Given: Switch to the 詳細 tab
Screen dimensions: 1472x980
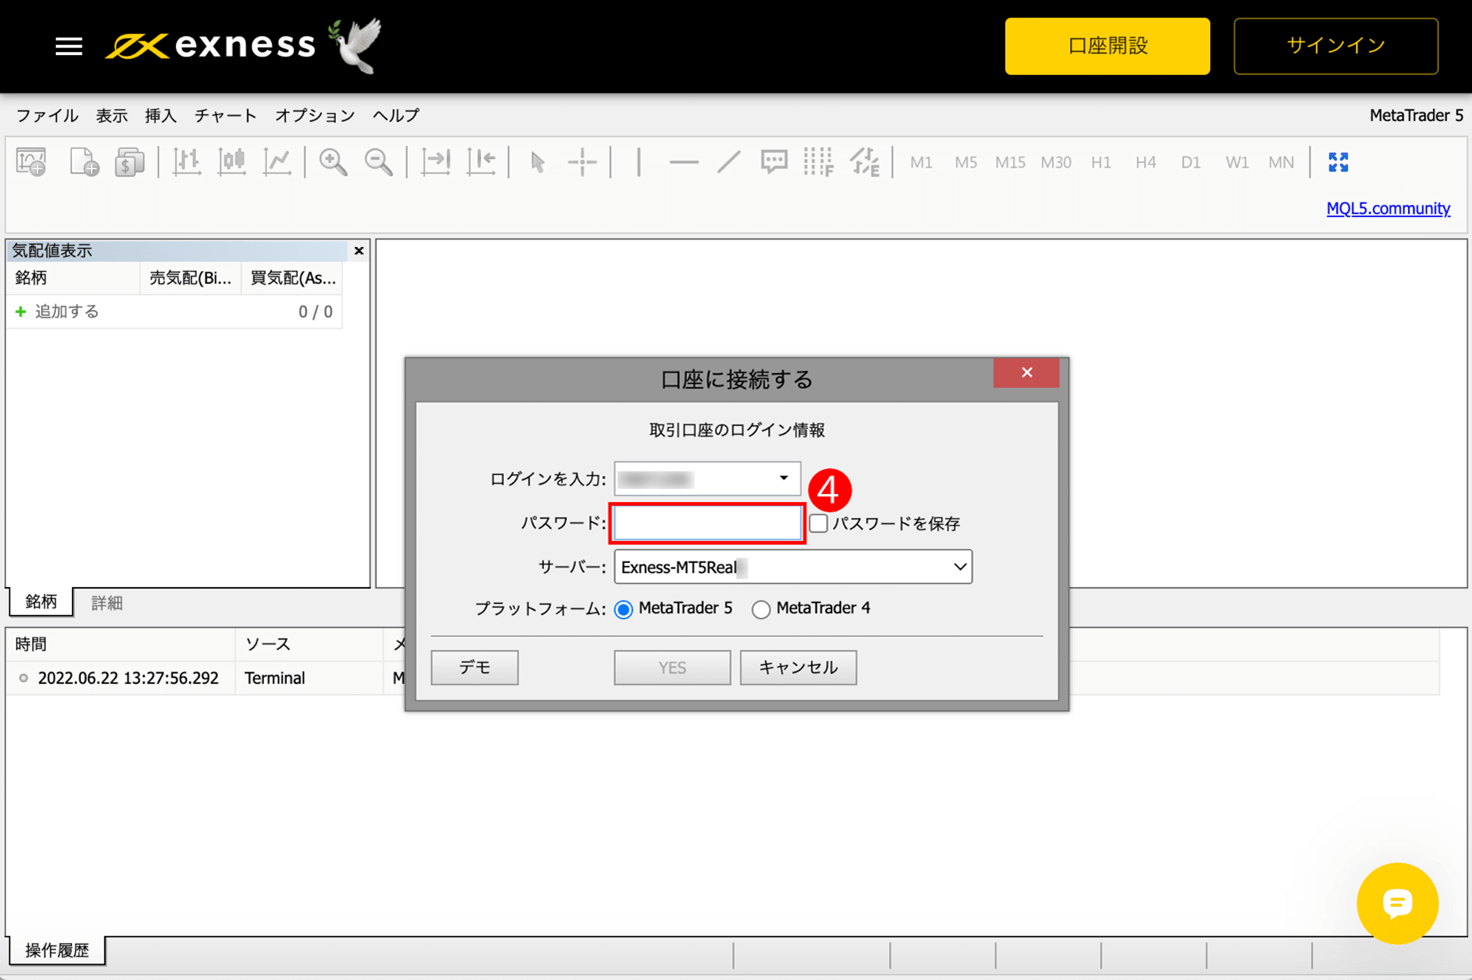Looking at the screenshot, I should 105,602.
